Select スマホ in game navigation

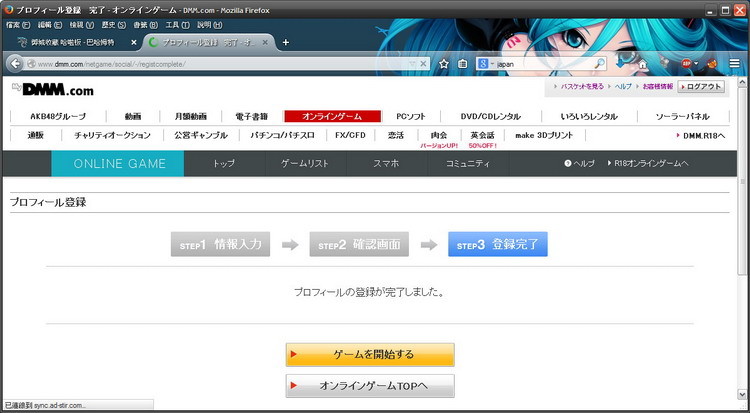[386, 164]
